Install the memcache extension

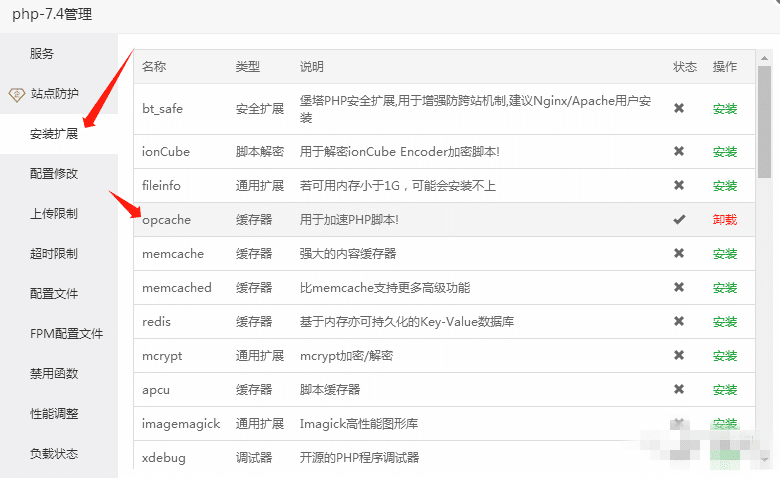click(x=725, y=254)
